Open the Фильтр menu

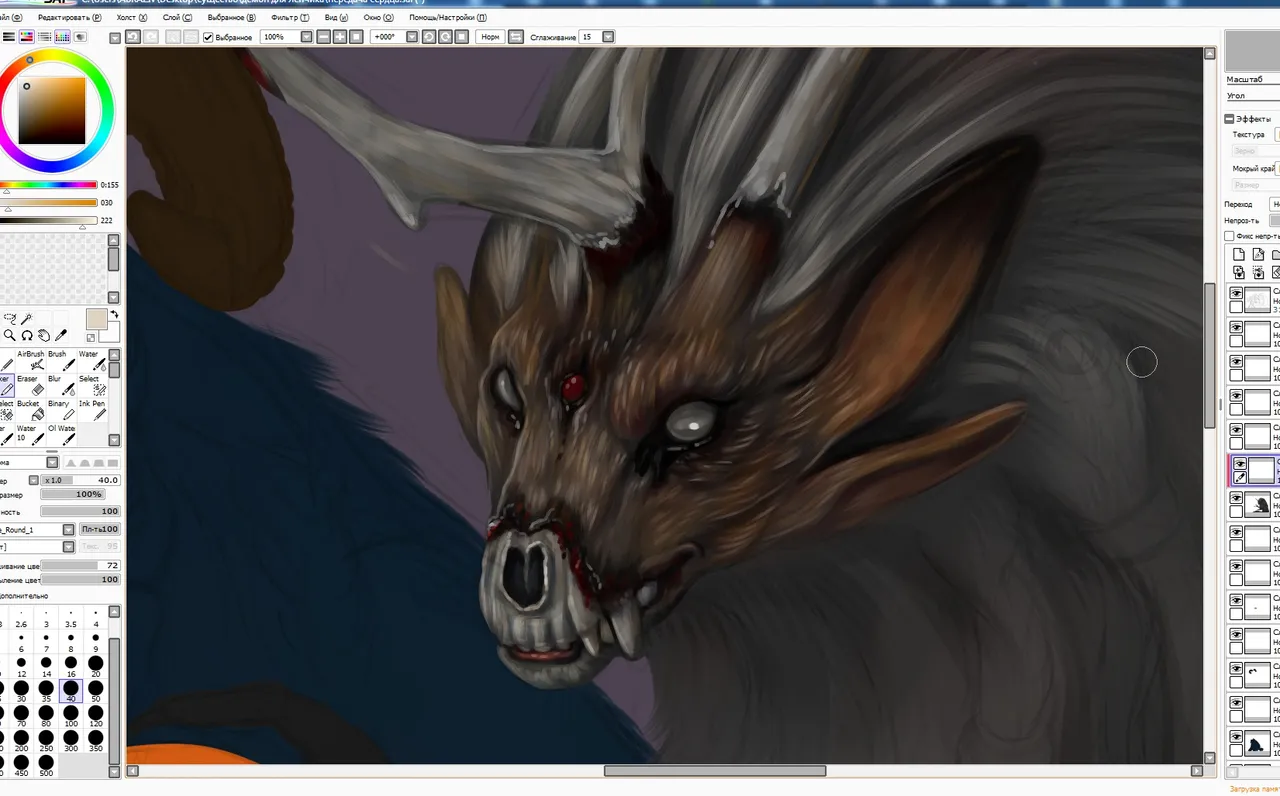coord(290,17)
